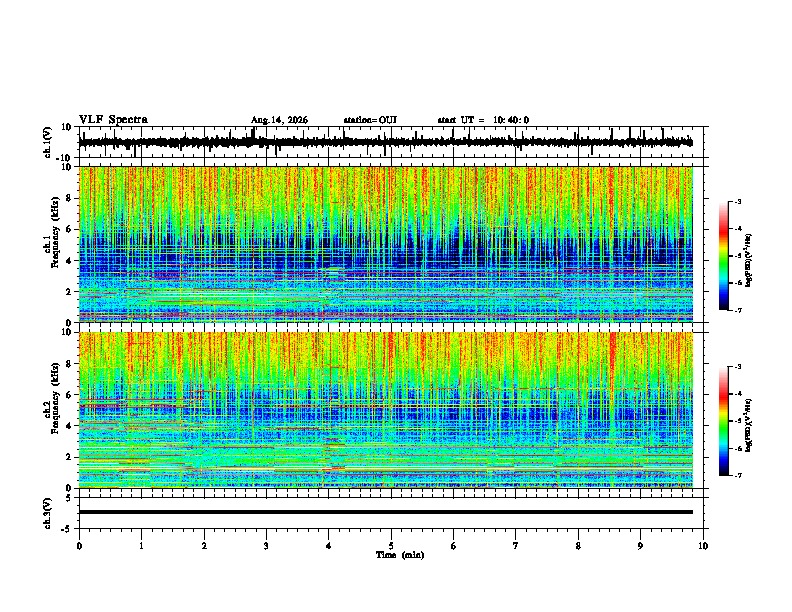The width and height of the screenshot is (792, 612).
Task: Click the ch.2 colorbar "-3" label
Action: [x=738, y=367]
